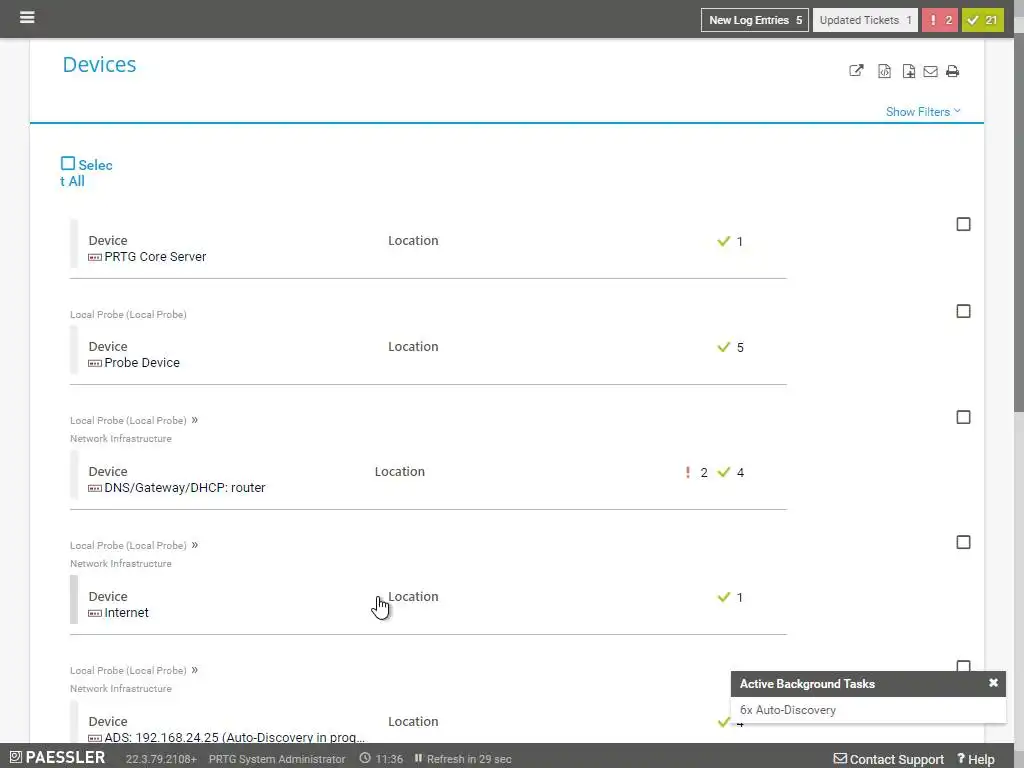Open PRTG Core Server device
The height and width of the screenshot is (768, 1024).
[x=155, y=257]
